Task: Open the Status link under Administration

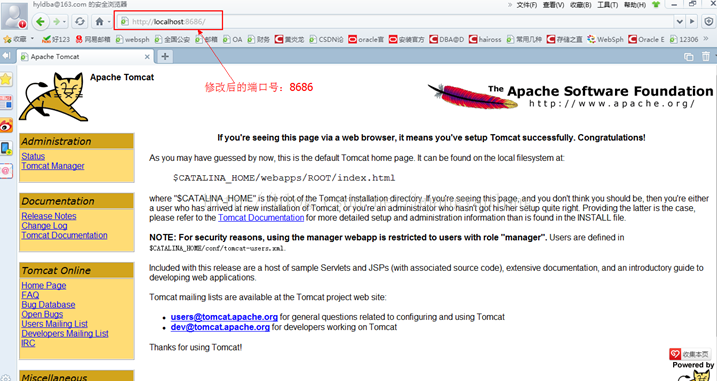Action: point(33,156)
